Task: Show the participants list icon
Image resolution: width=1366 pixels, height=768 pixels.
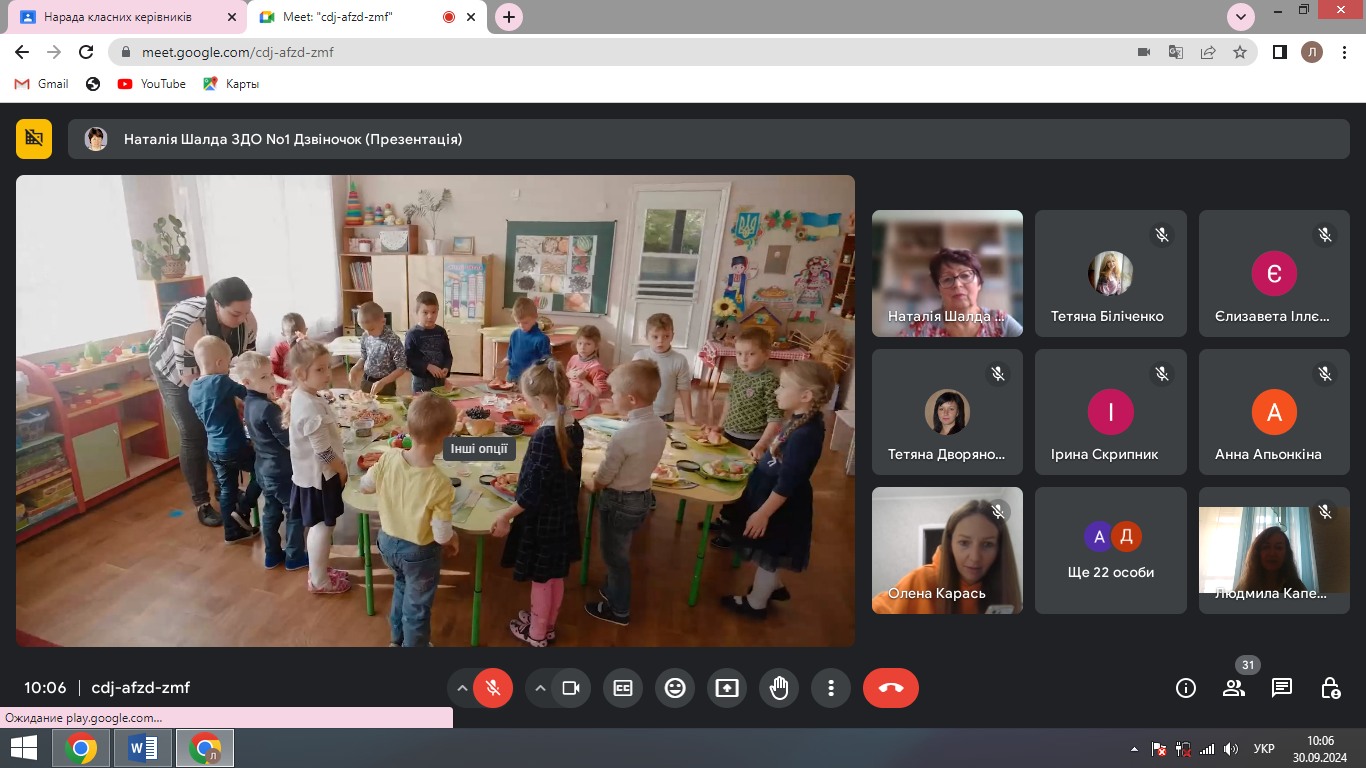Action: coord(1234,688)
